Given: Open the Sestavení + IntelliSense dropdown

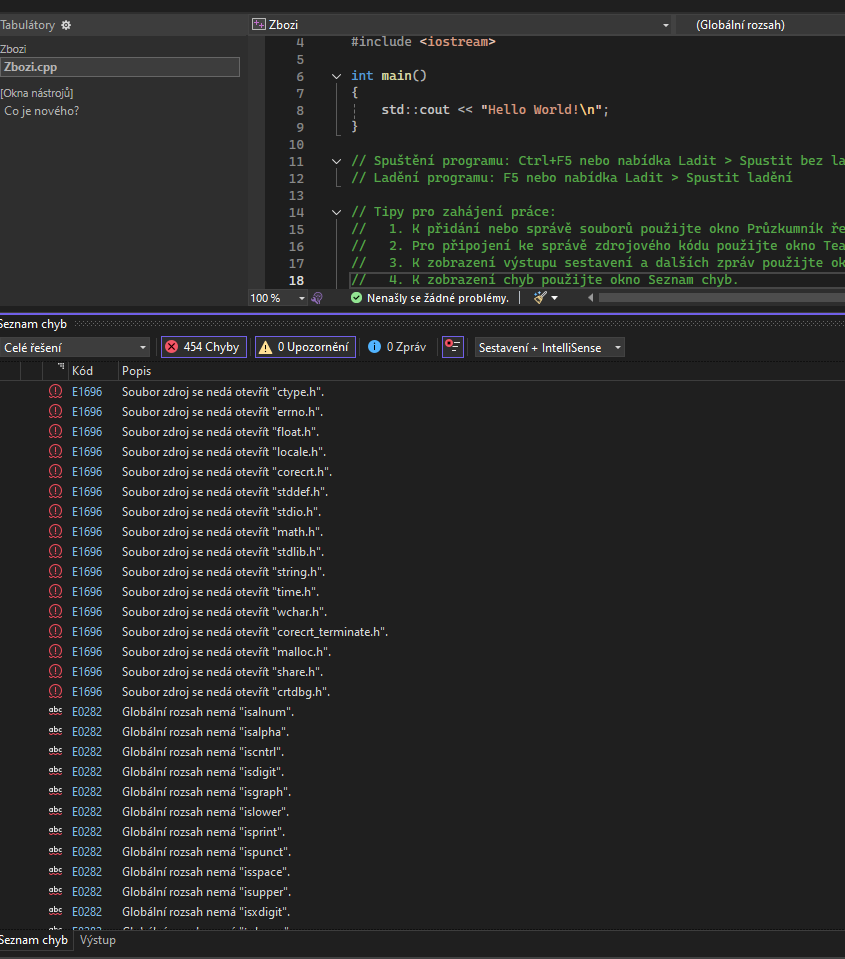Looking at the screenshot, I should pyautogui.click(x=550, y=347).
